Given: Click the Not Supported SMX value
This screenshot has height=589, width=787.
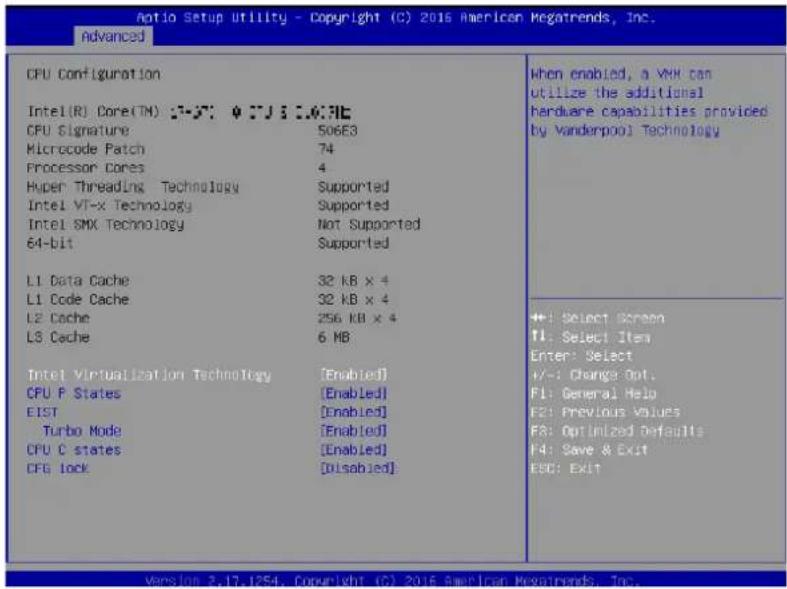Looking at the screenshot, I should coord(369,224).
